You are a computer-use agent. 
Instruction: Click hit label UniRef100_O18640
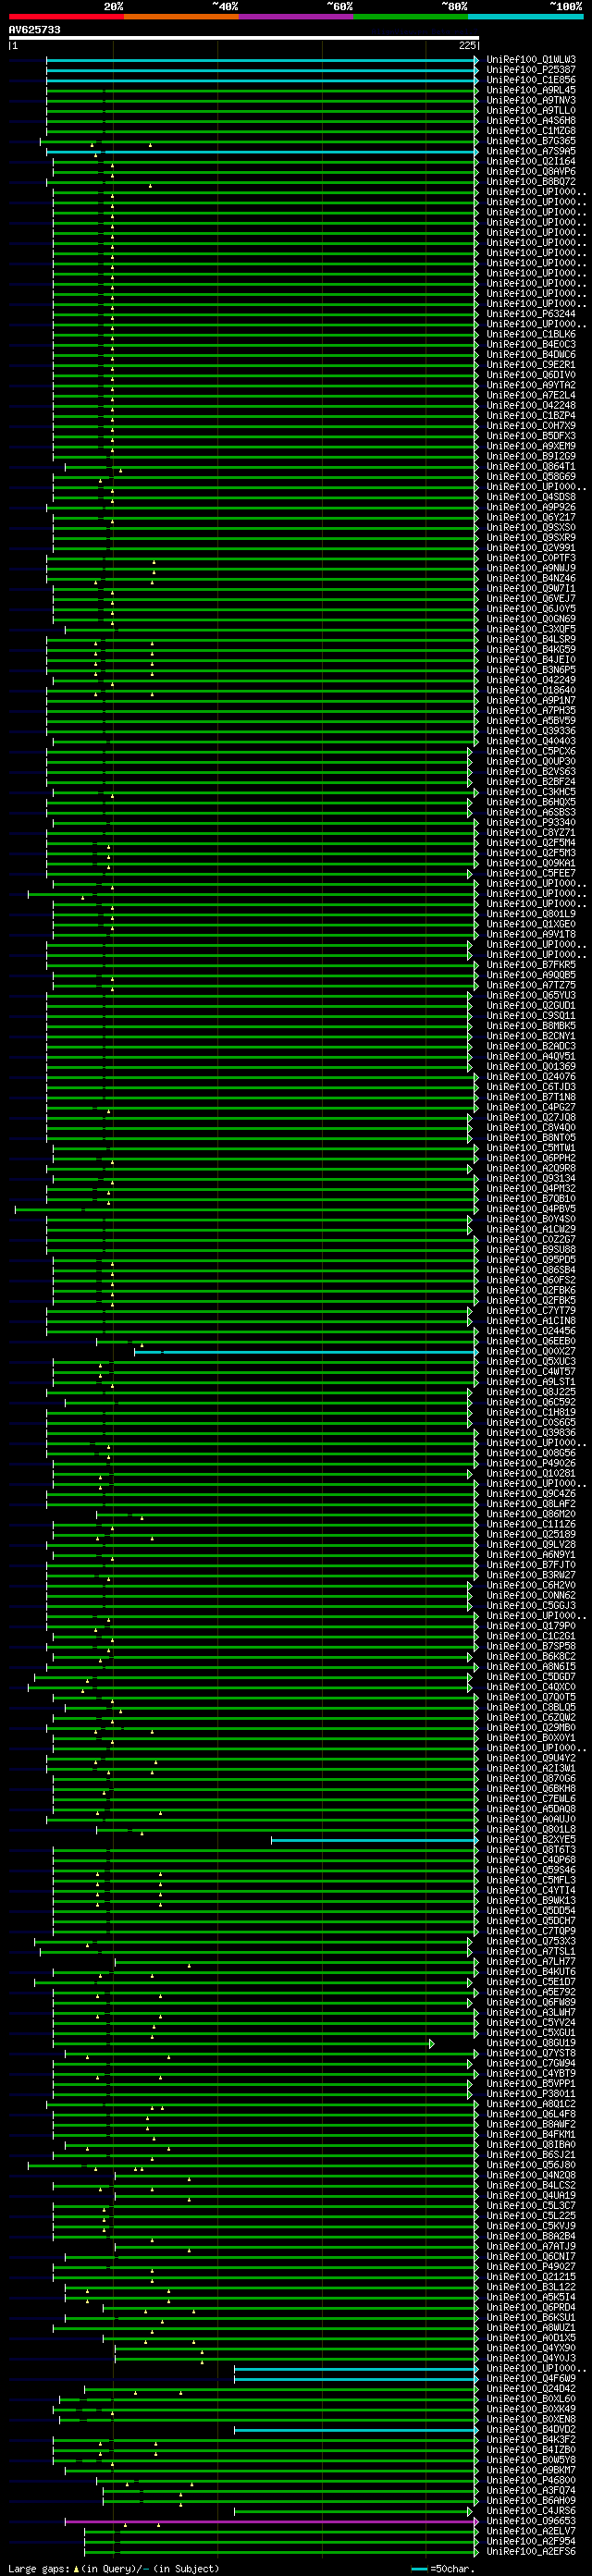[531, 690]
